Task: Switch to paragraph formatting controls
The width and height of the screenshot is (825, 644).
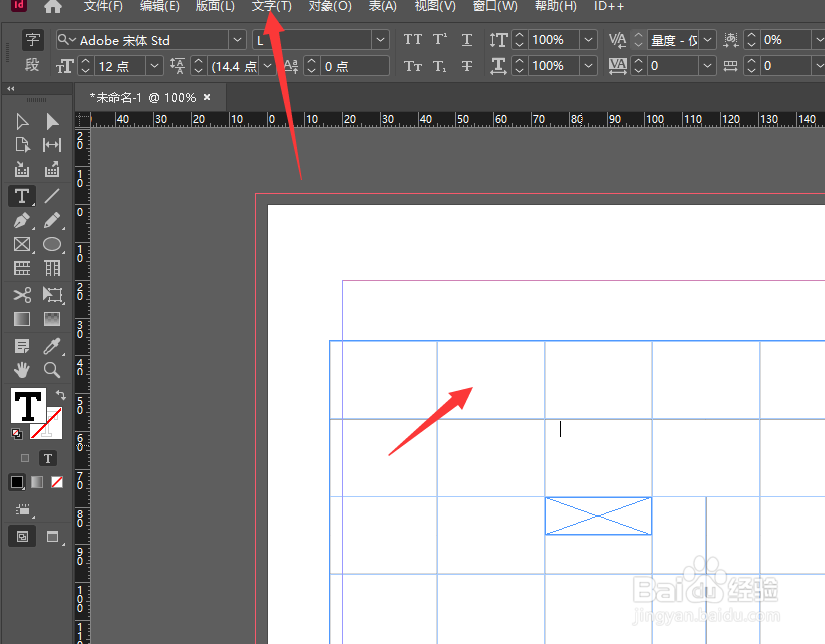Action: click(33, 65)
